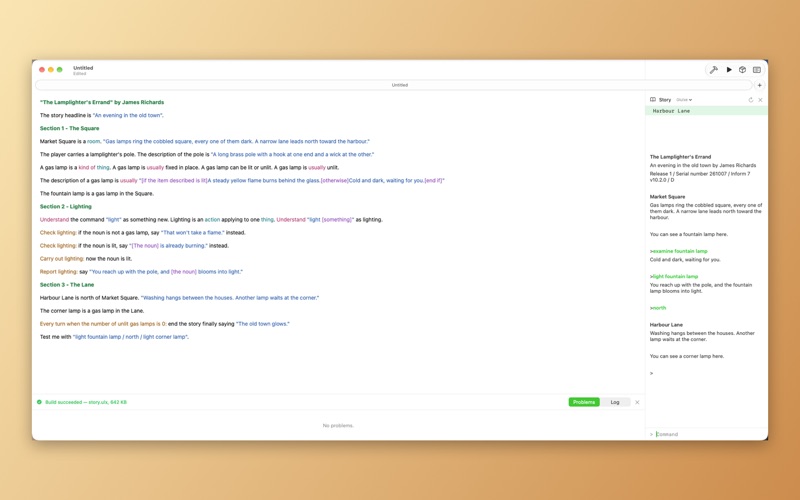
Task: Click the 'Harbour Lane' heading in the transcript
Action: coord(666,324)
